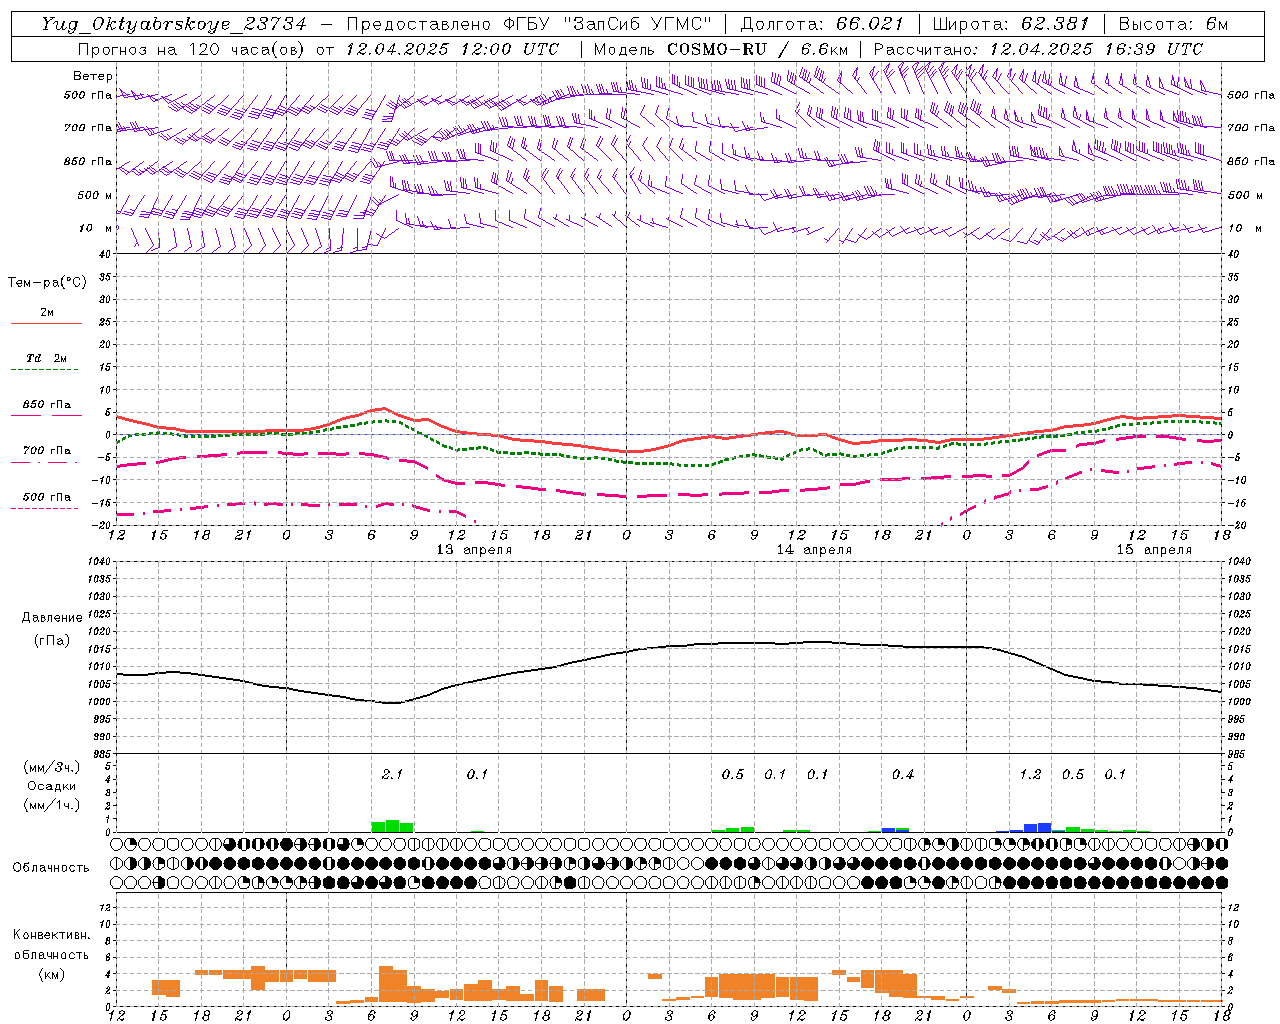Click the Давление pressure panel label
The height and width of the screenshot is (1024, 1280).
click(52, 617)
